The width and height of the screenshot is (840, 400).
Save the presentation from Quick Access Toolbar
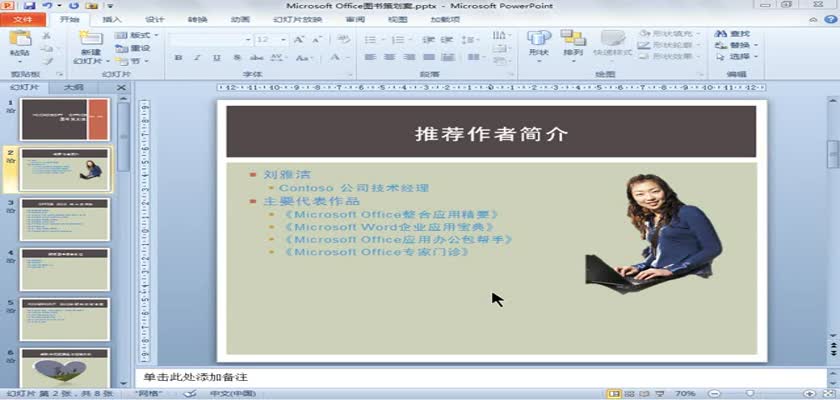click(x=29, y=6)
